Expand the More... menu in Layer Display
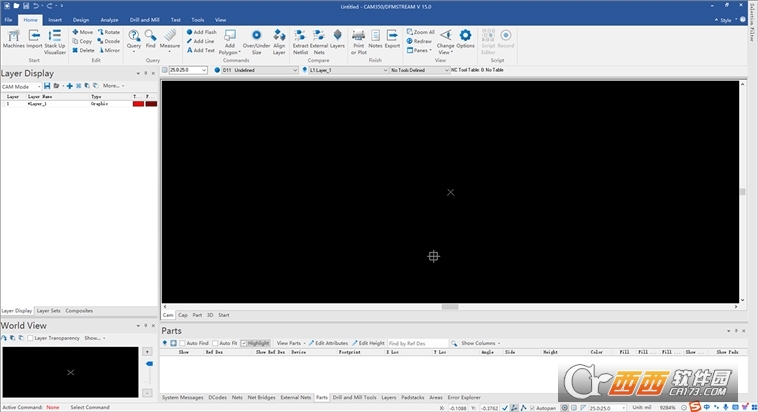This screenshot has width=758, height=412. click(x=113, y=86)
